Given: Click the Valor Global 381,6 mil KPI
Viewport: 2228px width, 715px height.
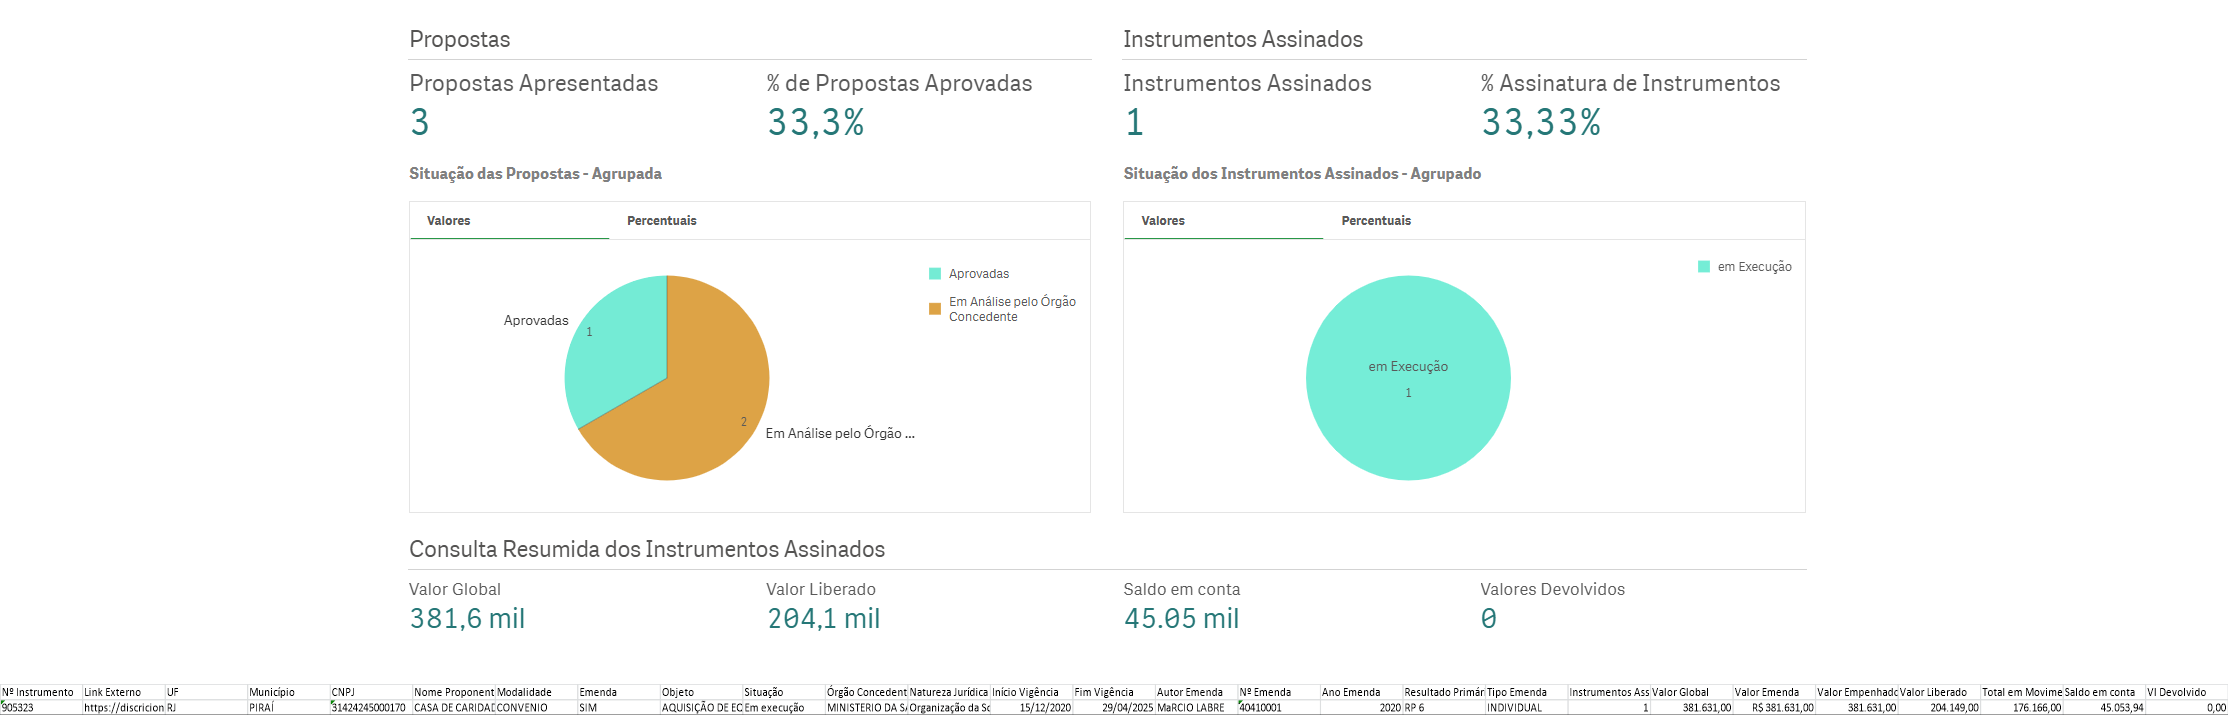Looking at the screenshot, I should pyautogui.click(x=467, y=619).
